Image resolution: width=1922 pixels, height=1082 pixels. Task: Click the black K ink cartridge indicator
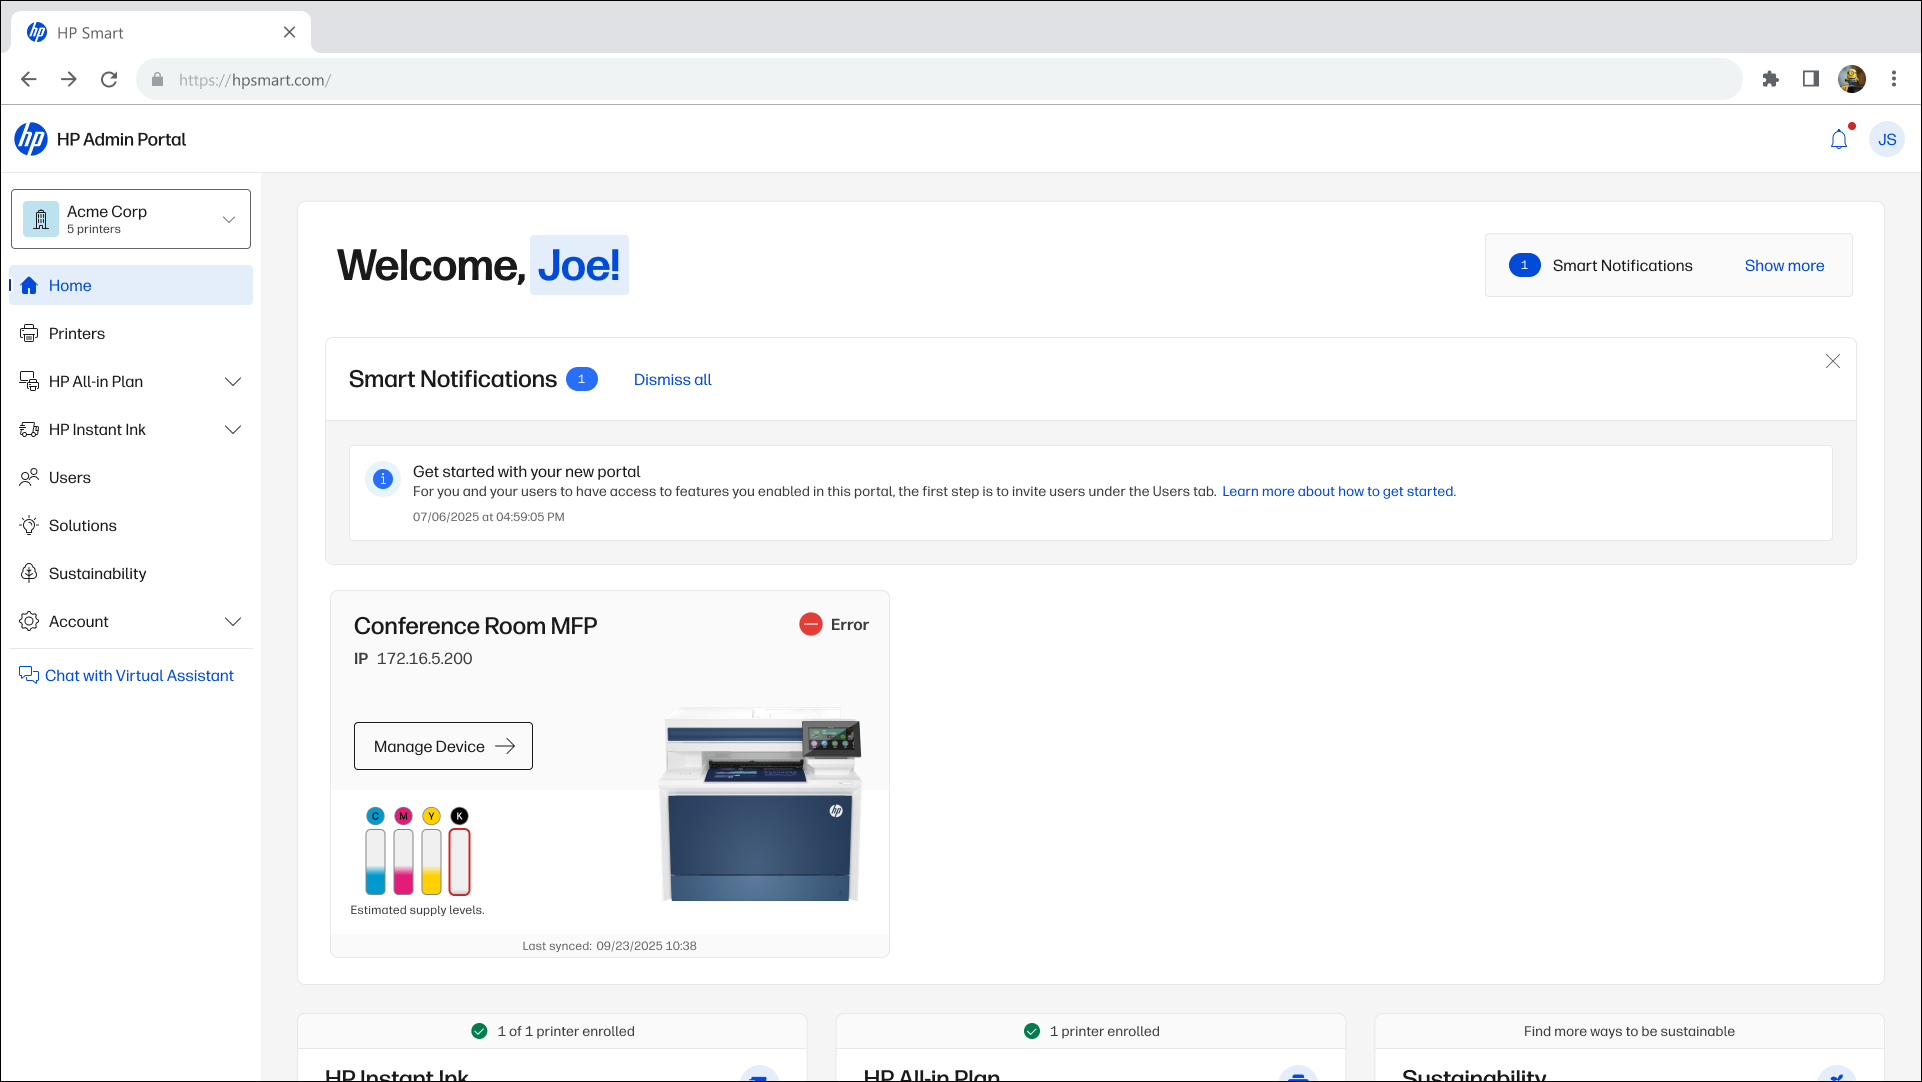point(459,860)
